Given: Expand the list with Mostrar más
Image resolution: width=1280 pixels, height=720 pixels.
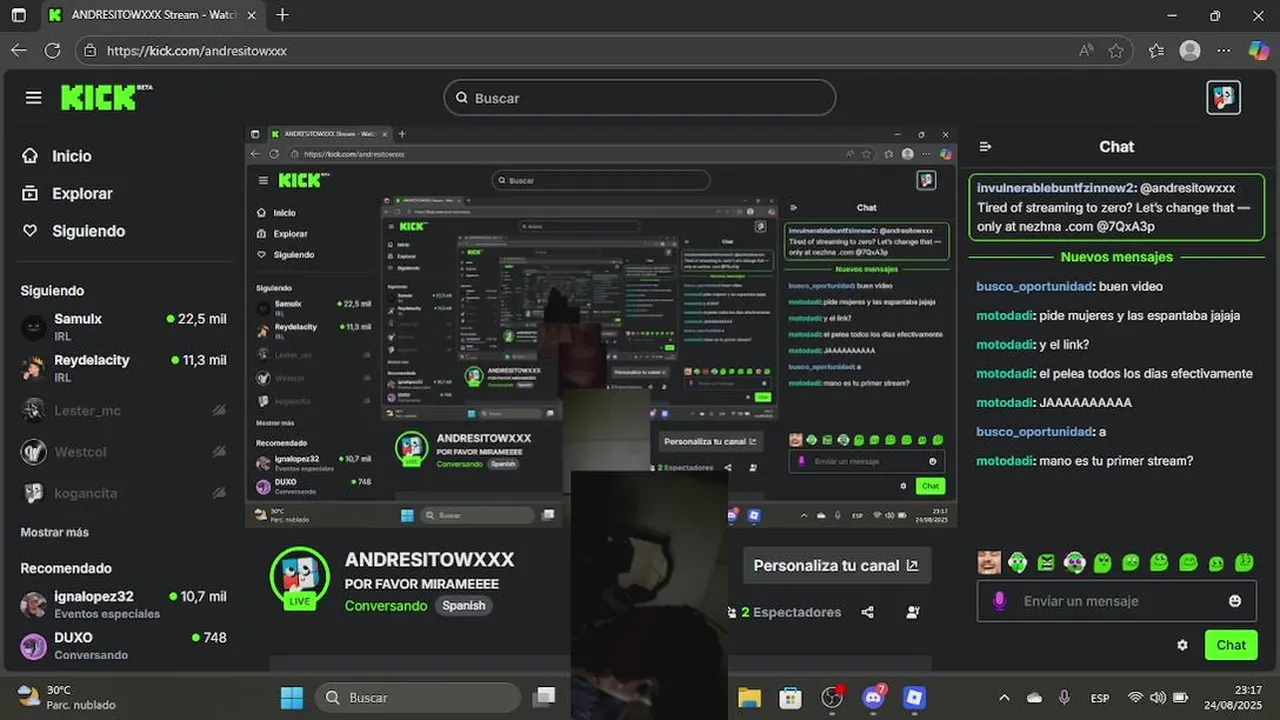Looking at the screenshot, I should click(55, 532).
